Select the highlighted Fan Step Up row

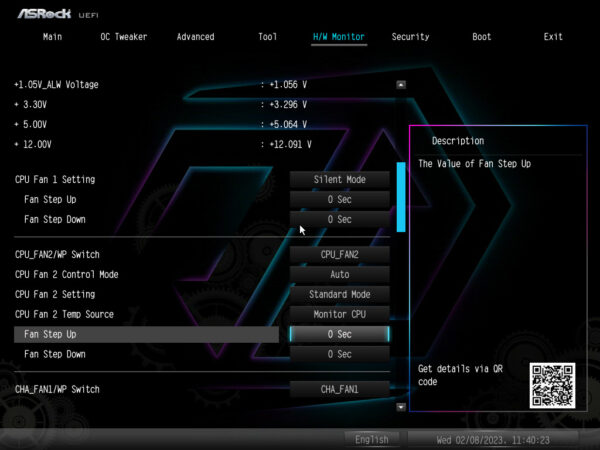click(146, 334)
